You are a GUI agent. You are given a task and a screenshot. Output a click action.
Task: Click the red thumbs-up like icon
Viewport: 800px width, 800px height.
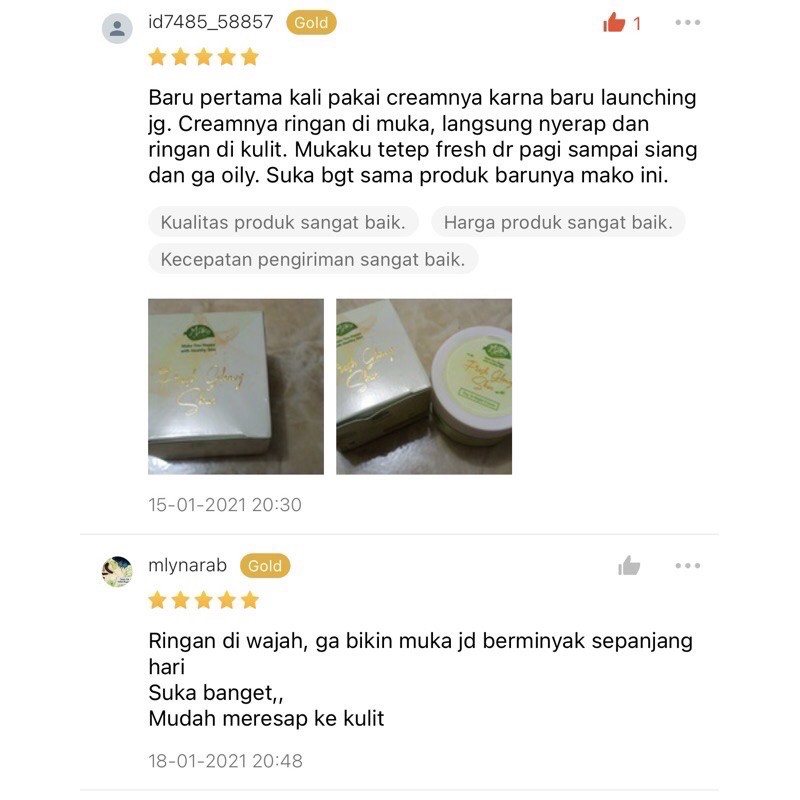(x=614, y=22)
